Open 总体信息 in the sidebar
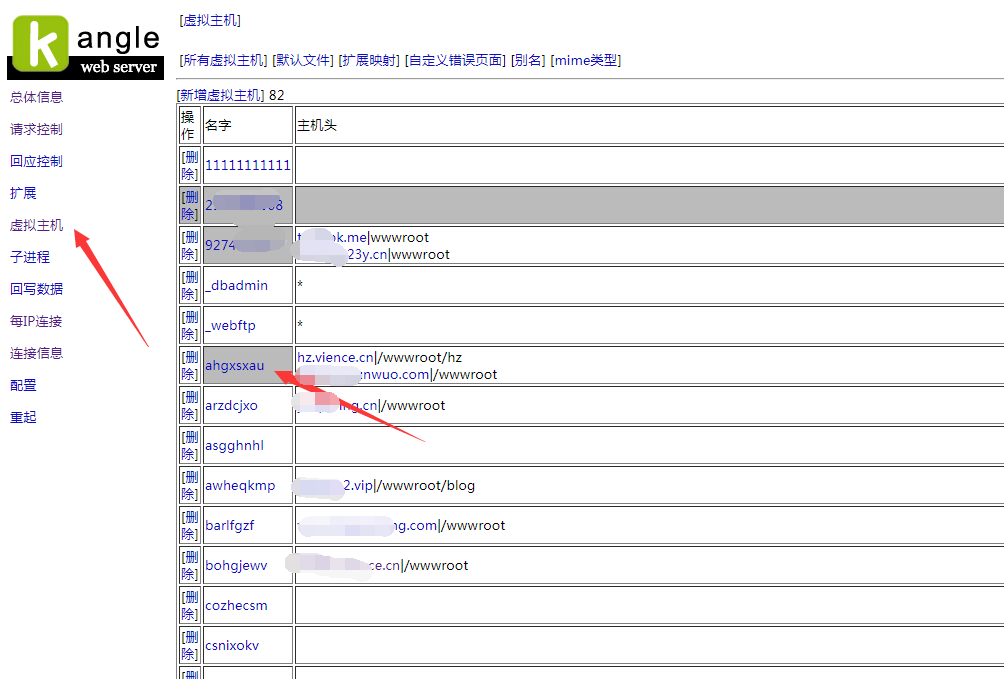Viewport: 1004px width, 679px height. coord(36,97)
